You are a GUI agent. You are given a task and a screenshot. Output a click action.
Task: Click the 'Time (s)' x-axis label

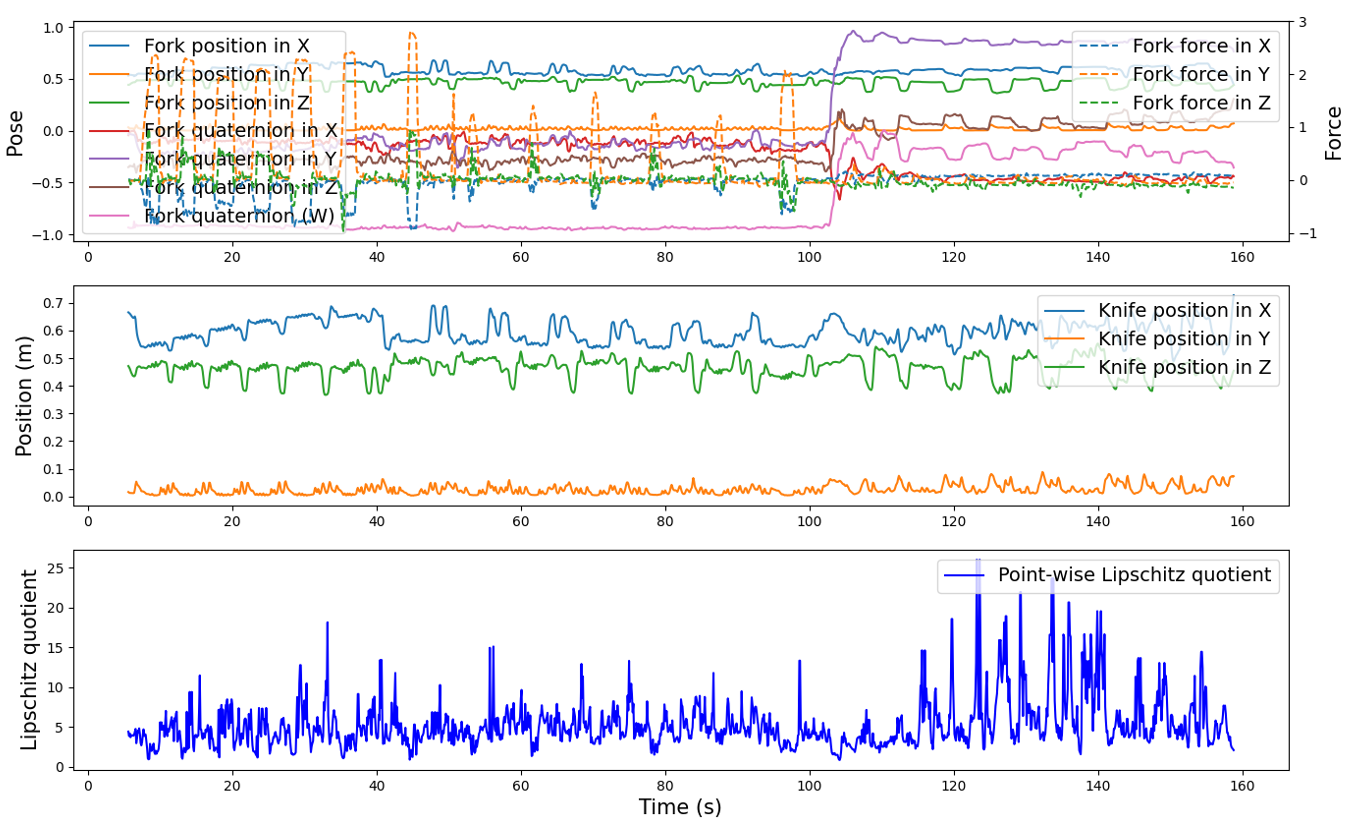[x=680, y=807]
